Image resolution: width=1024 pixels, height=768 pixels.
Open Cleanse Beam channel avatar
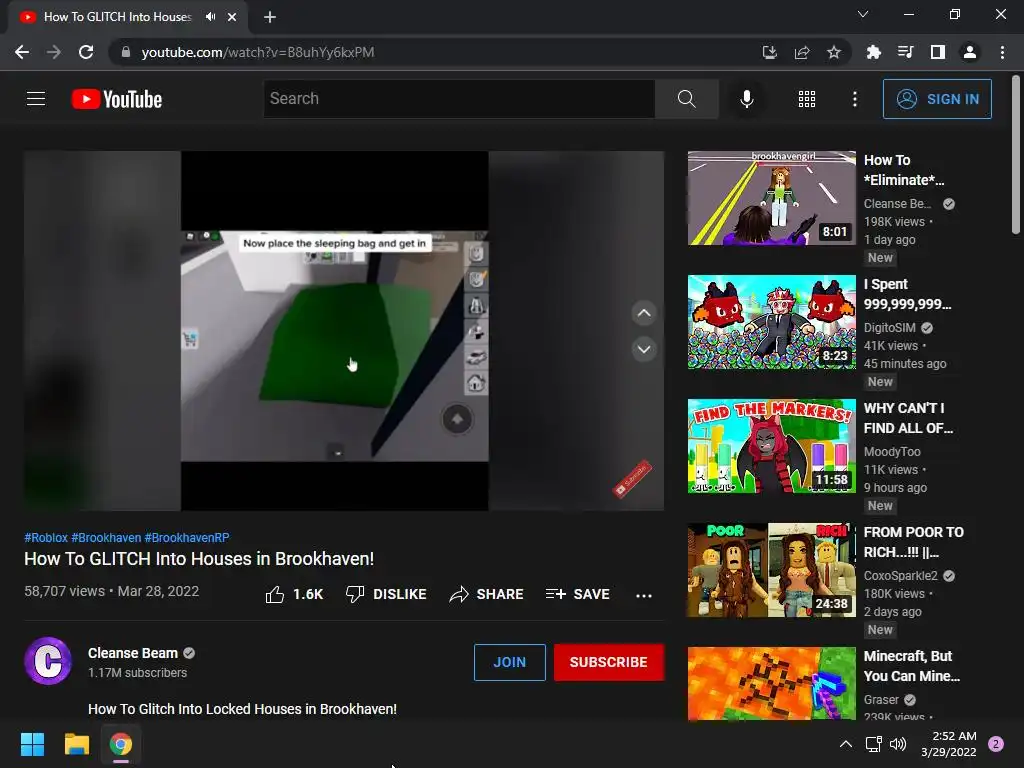tap(48, 661)
